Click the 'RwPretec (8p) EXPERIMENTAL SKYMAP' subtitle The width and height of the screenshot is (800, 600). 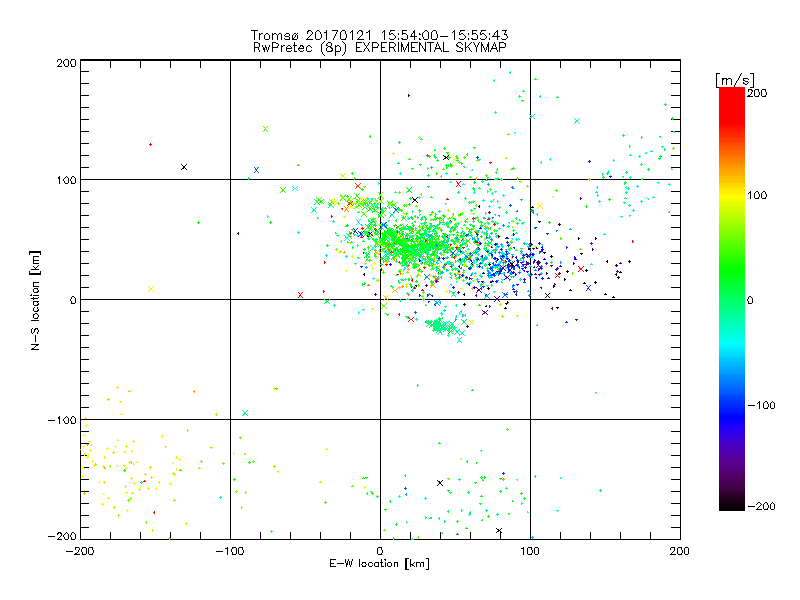click(380, 47)
